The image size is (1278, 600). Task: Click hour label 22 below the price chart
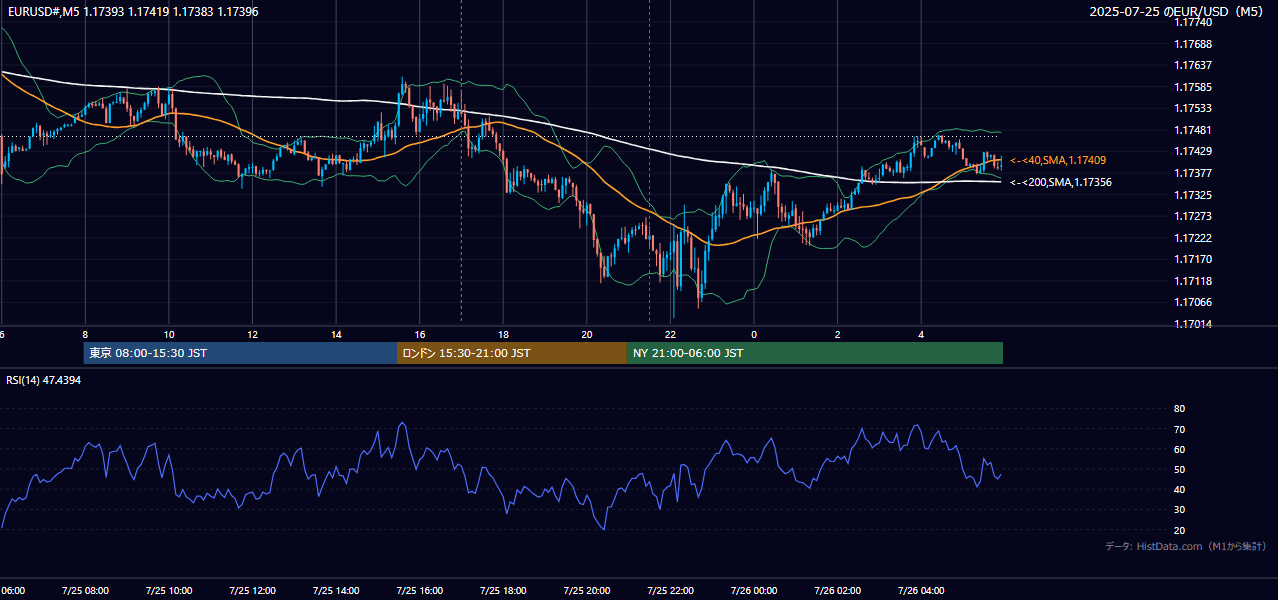pos(670,334)
